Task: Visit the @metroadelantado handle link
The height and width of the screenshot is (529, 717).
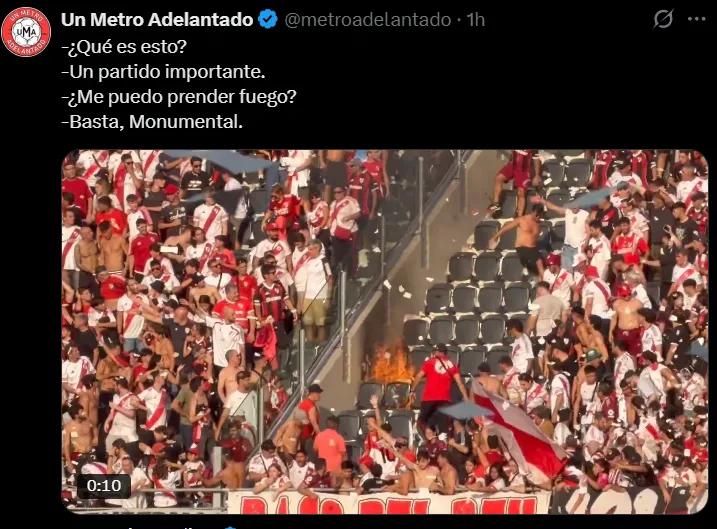Action: [x=368, y=20]
